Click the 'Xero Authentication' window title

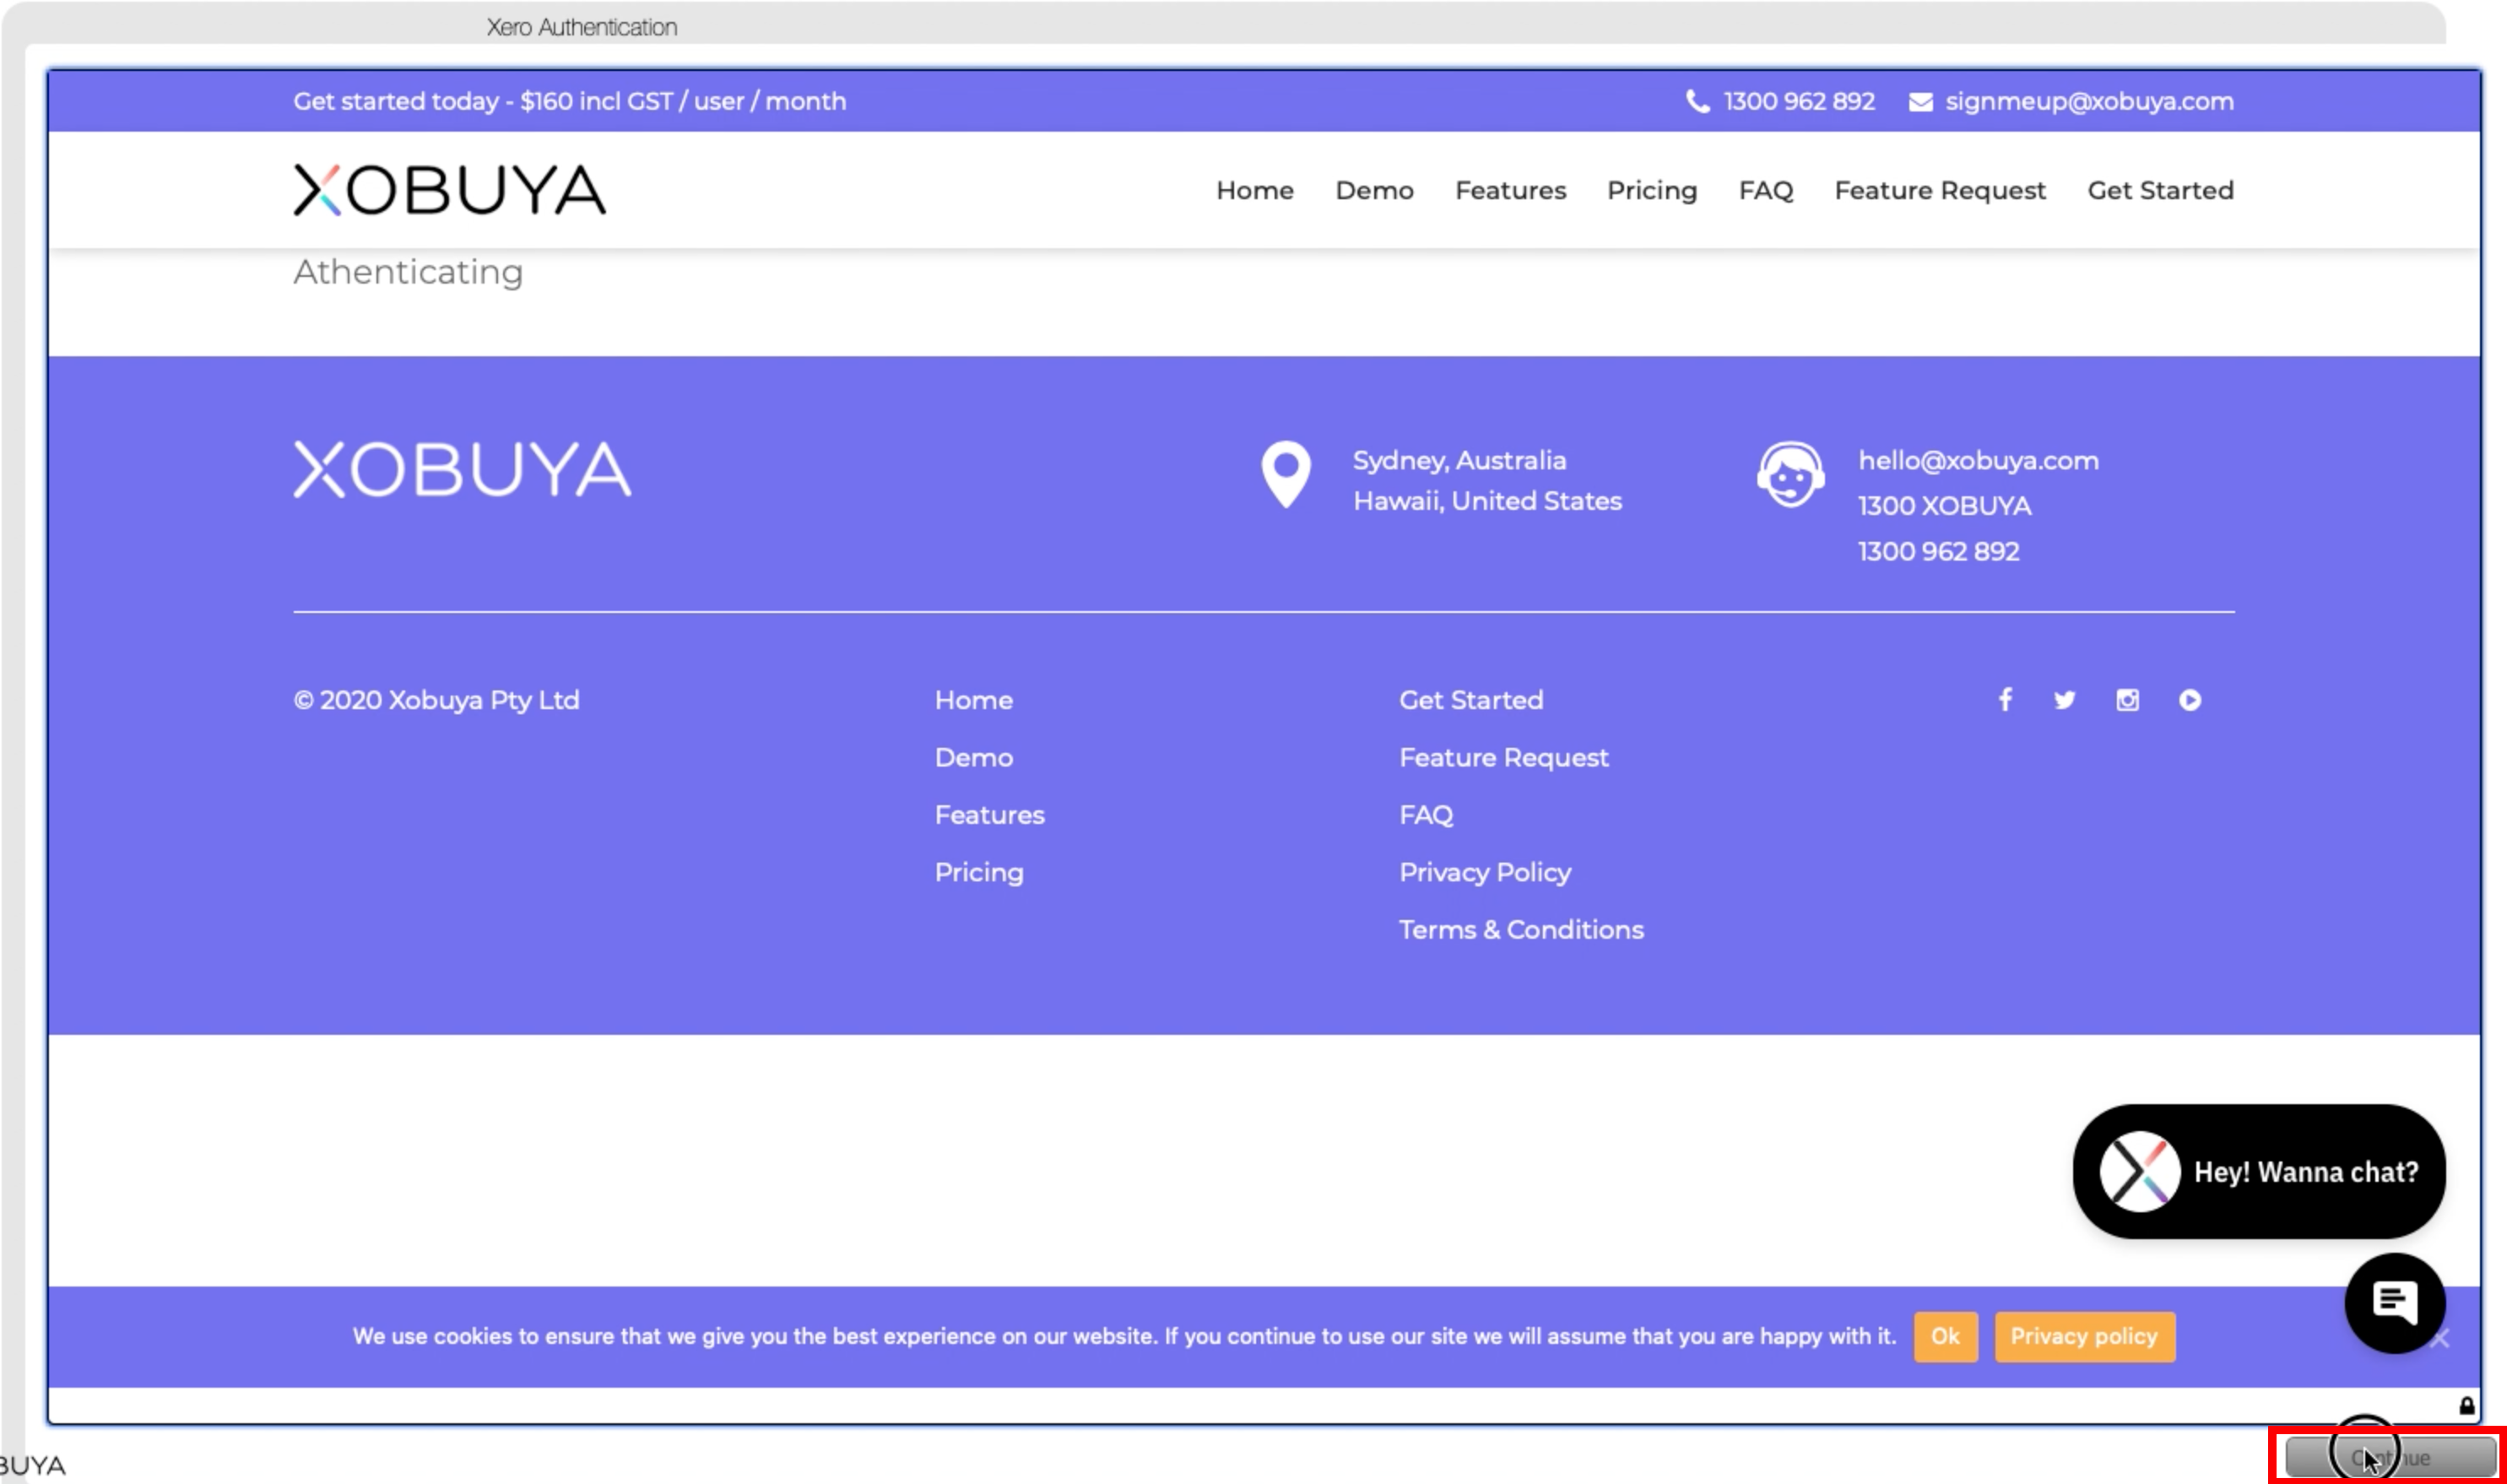(x=581, y=27)
